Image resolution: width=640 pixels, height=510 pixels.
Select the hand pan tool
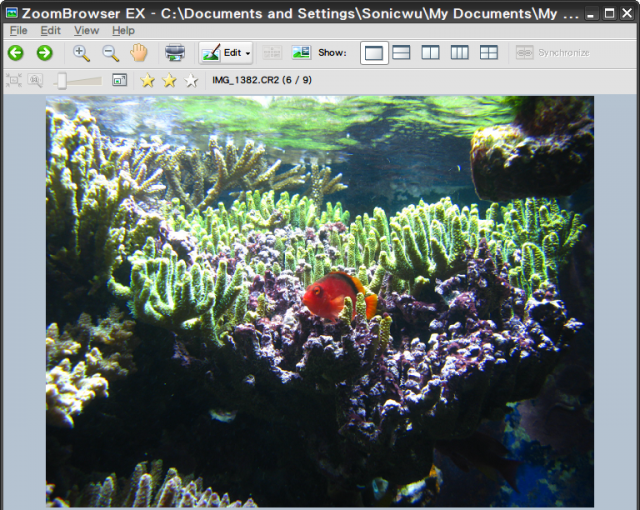coord(139,53)
